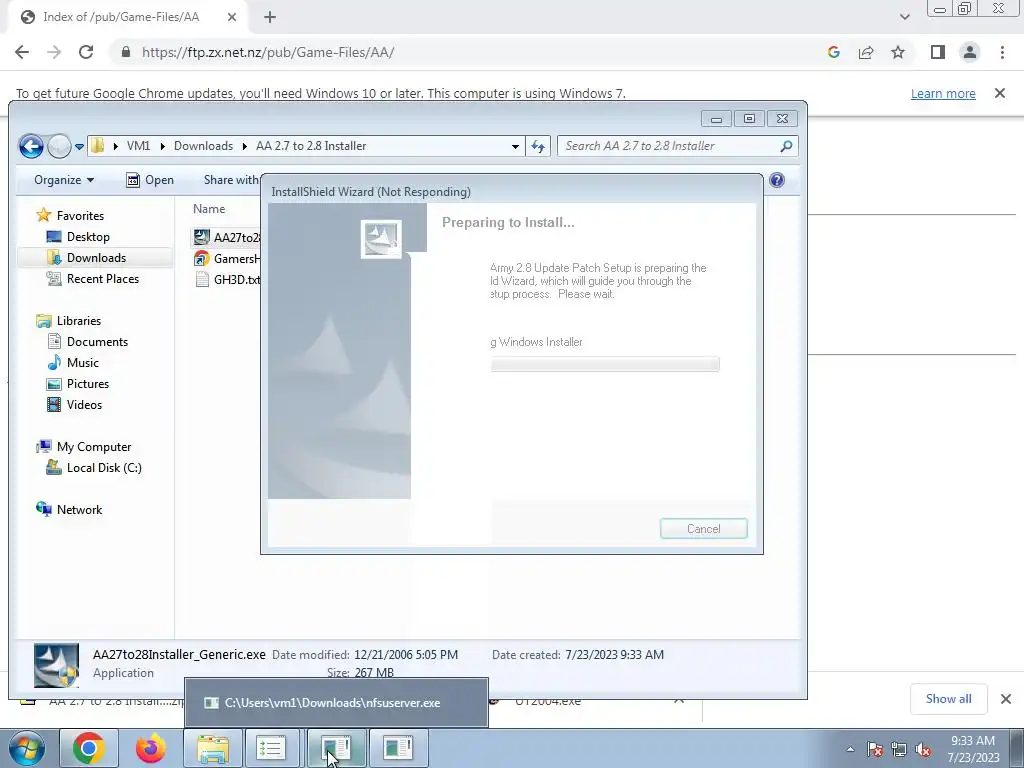Show hidden tray icons arrow
Screen dimensions: 1024x768
(x=850, y=749)
